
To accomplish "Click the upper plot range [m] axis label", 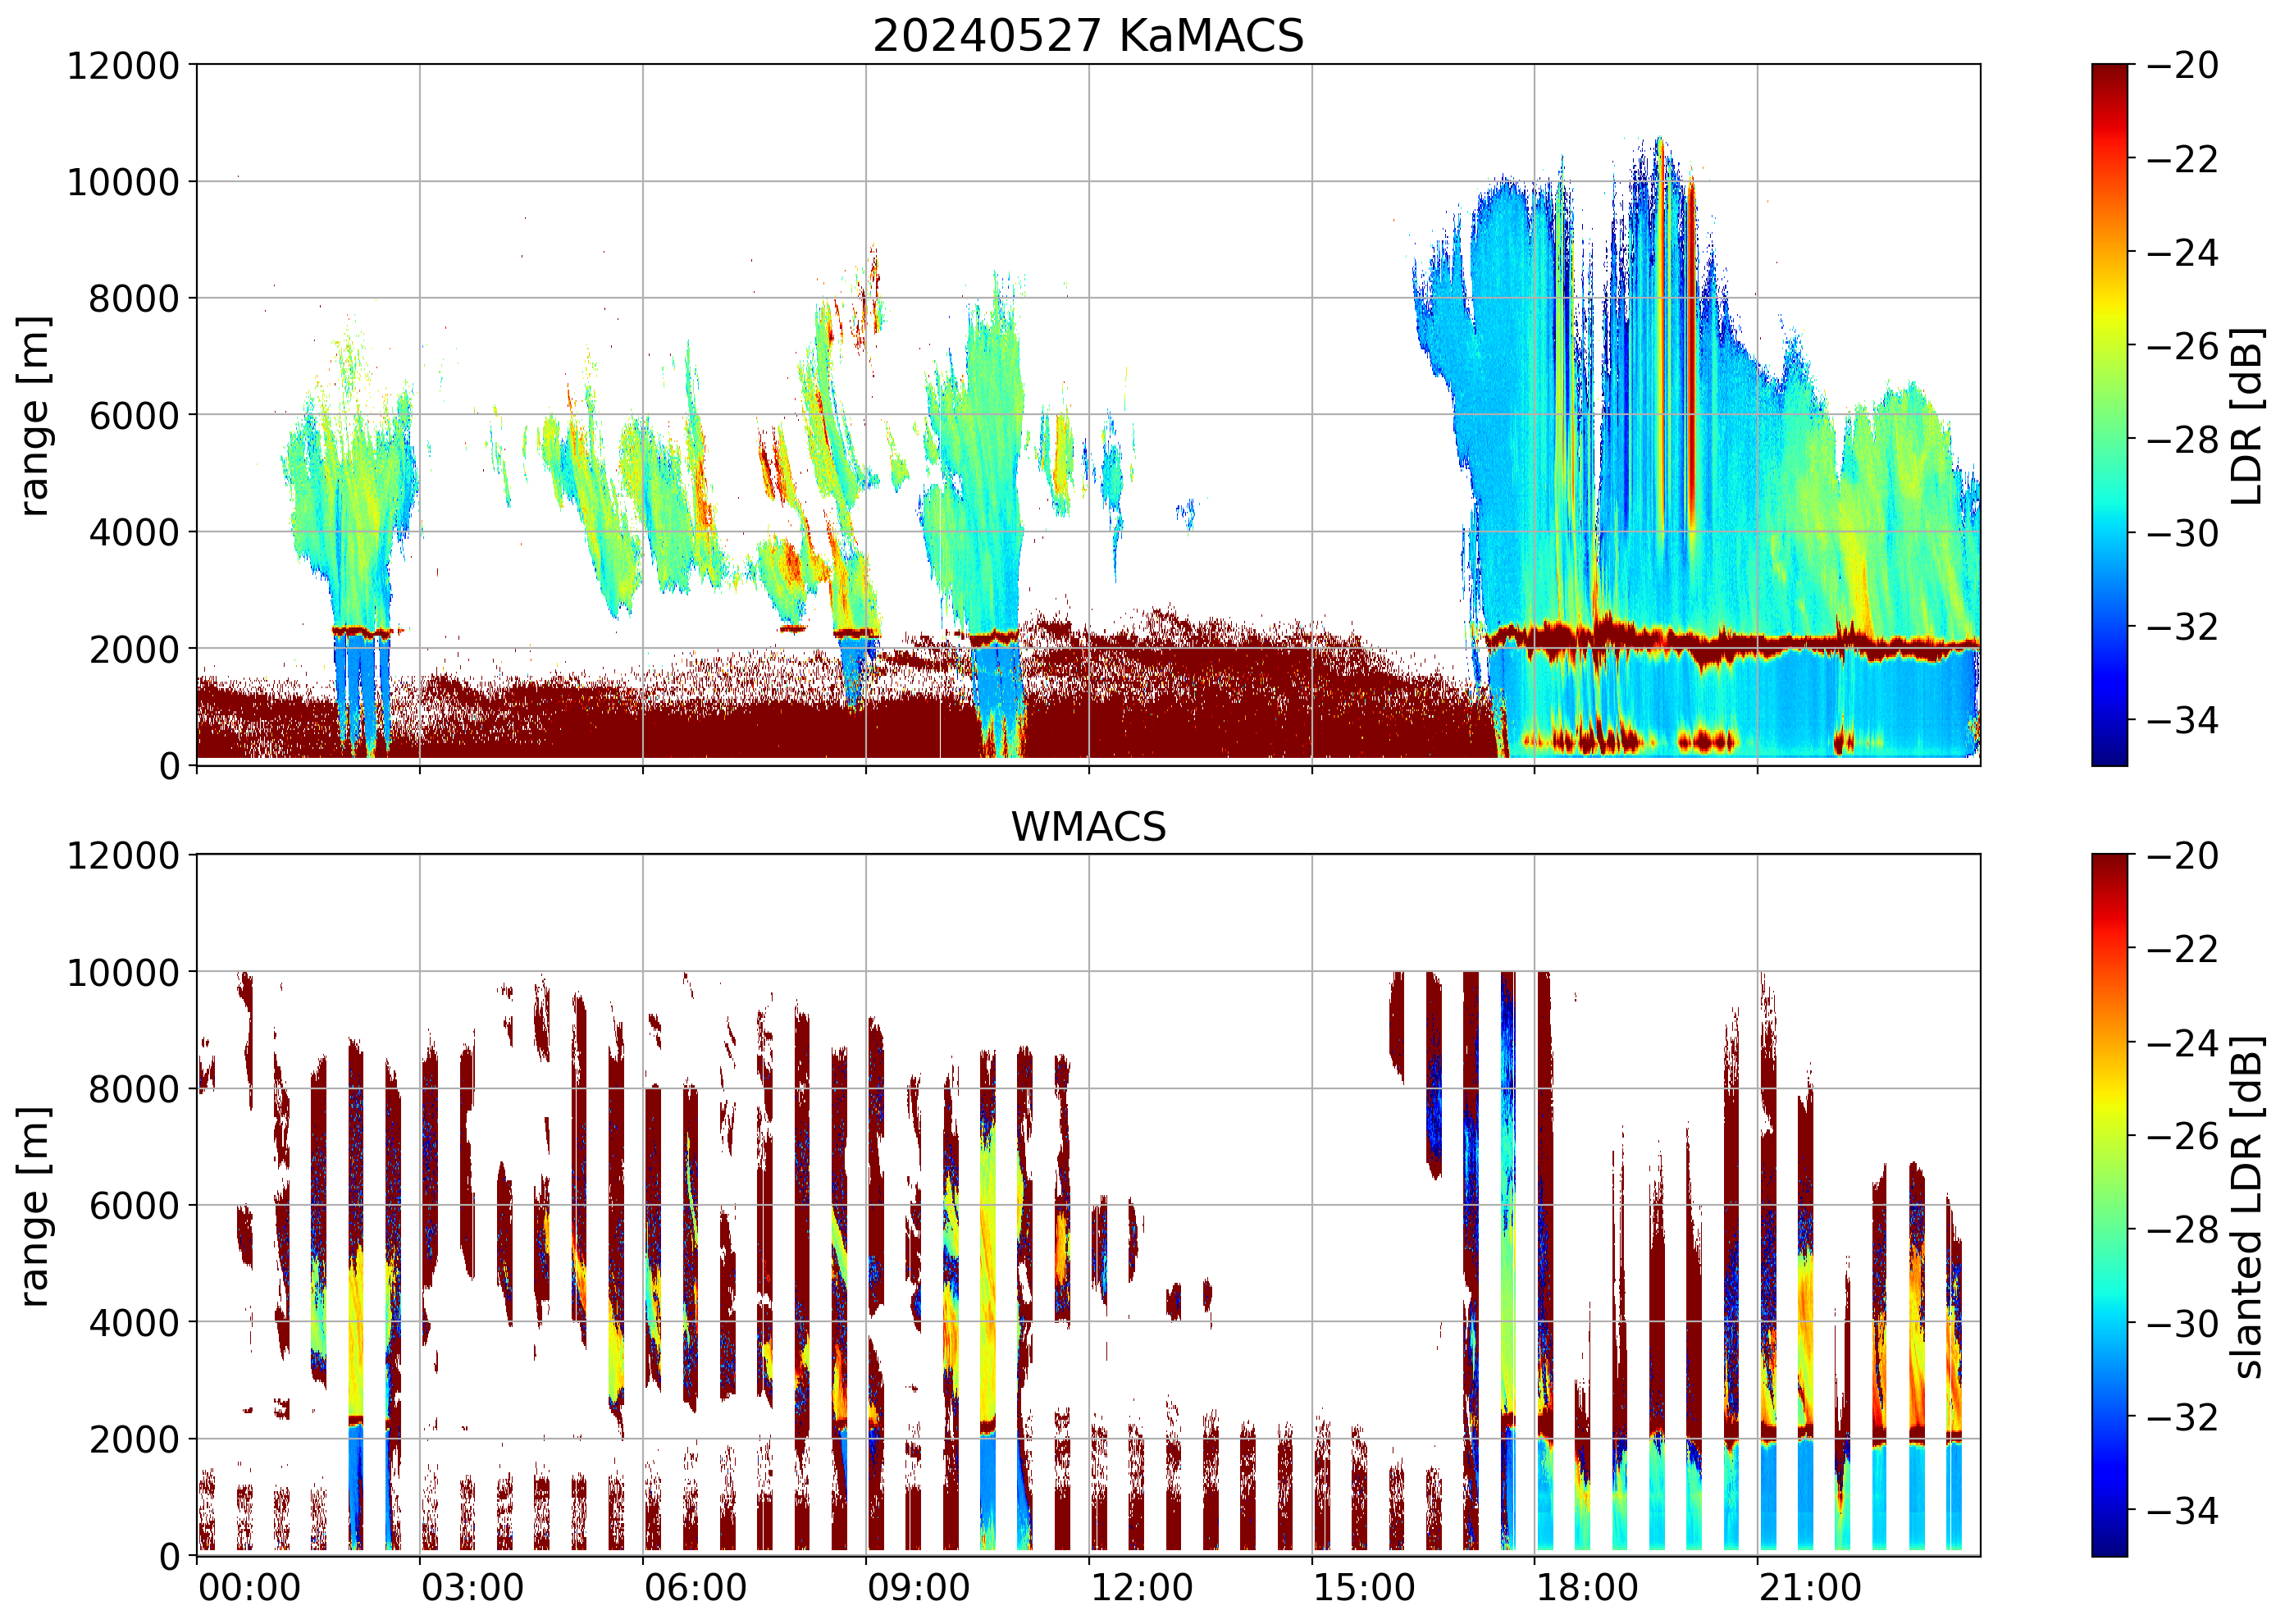I will point(34,416).
